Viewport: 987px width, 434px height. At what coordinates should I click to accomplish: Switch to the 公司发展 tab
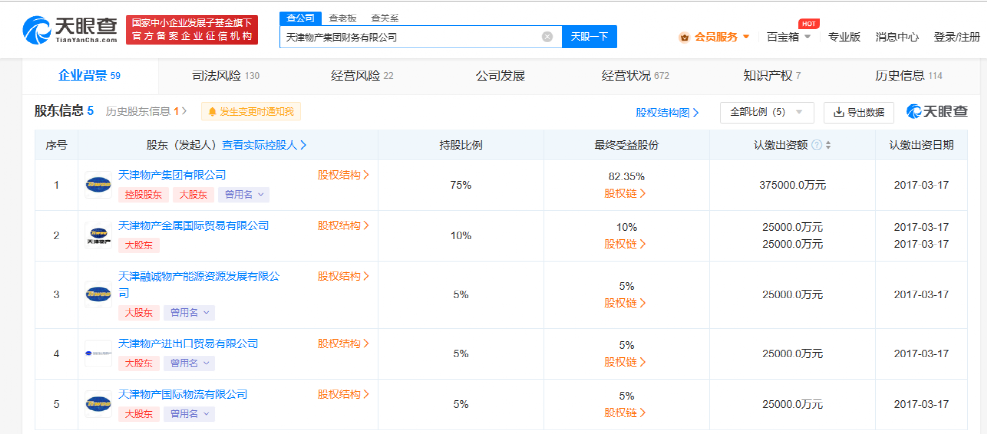click(x=500, y=76)
